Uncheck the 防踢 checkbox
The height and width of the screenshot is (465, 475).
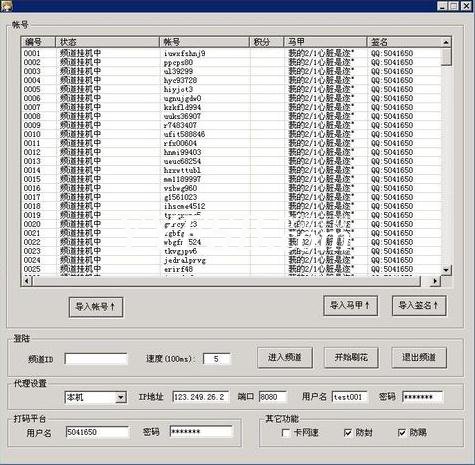click(402, 433)
